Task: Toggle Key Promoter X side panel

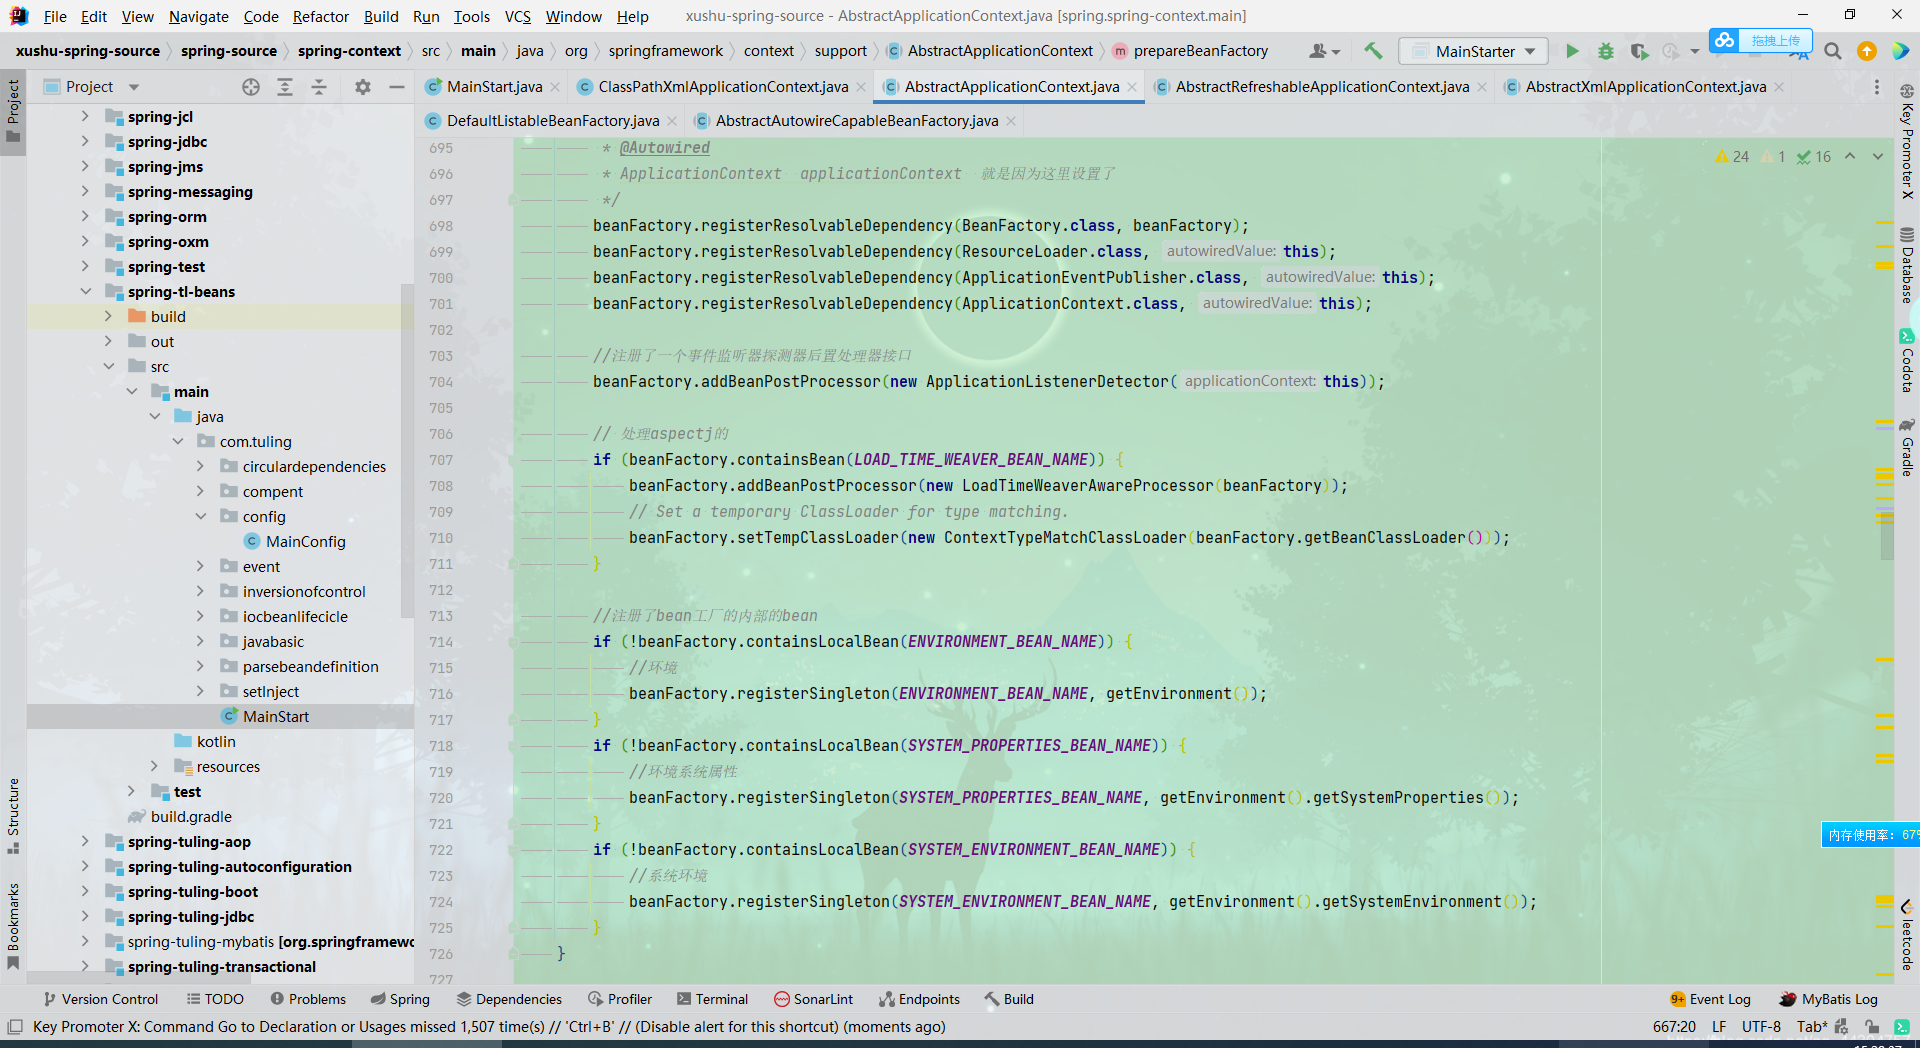Action: (1907, 142)
